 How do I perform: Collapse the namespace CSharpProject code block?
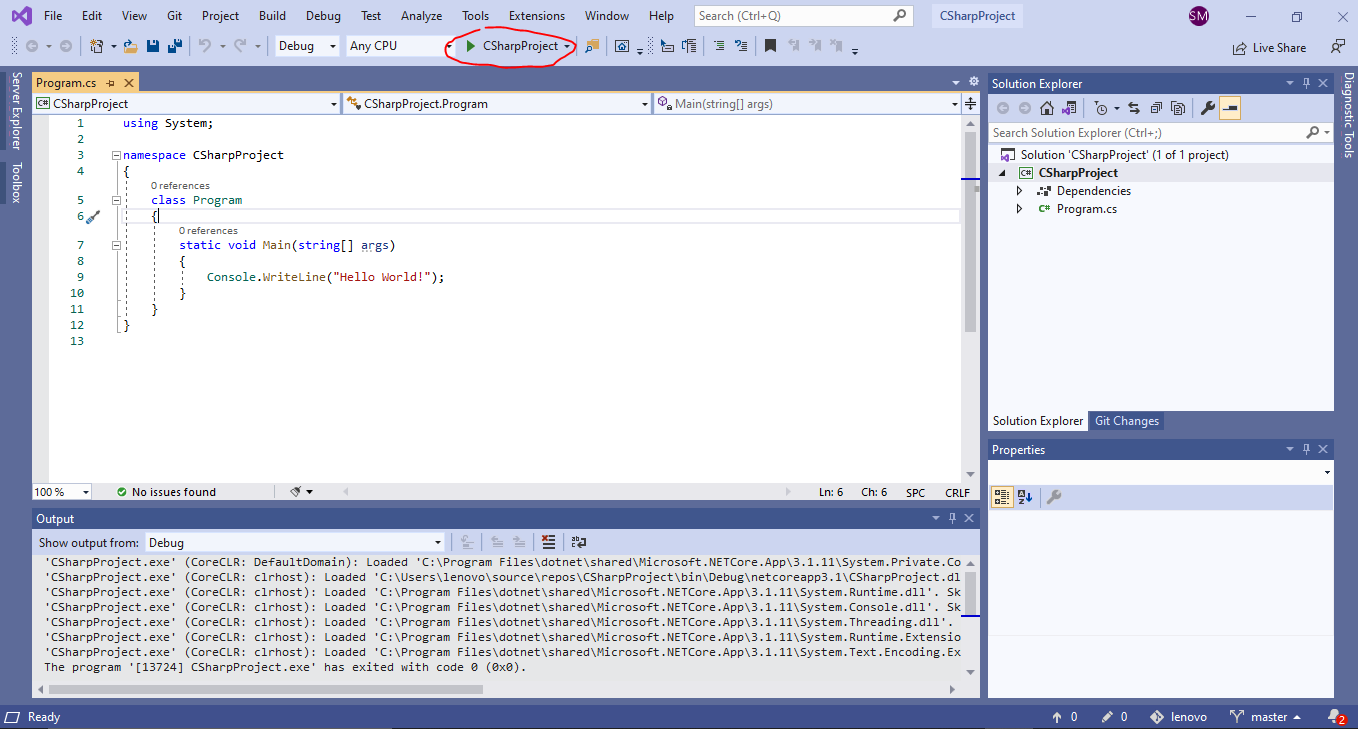[x=117, y=155]
